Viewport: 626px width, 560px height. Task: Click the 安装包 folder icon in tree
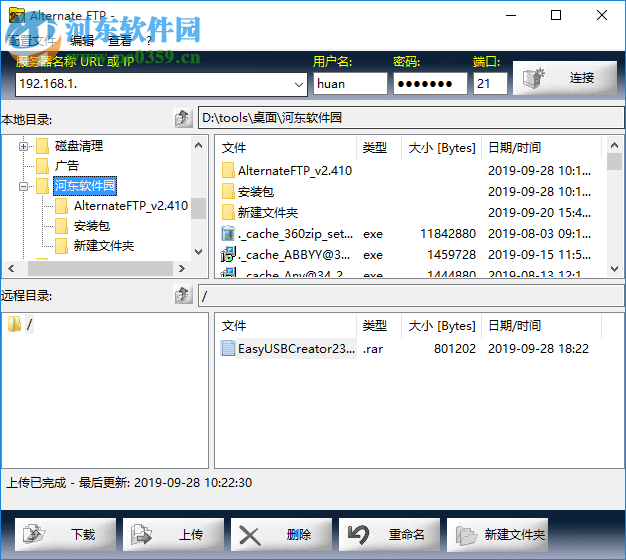61,226
